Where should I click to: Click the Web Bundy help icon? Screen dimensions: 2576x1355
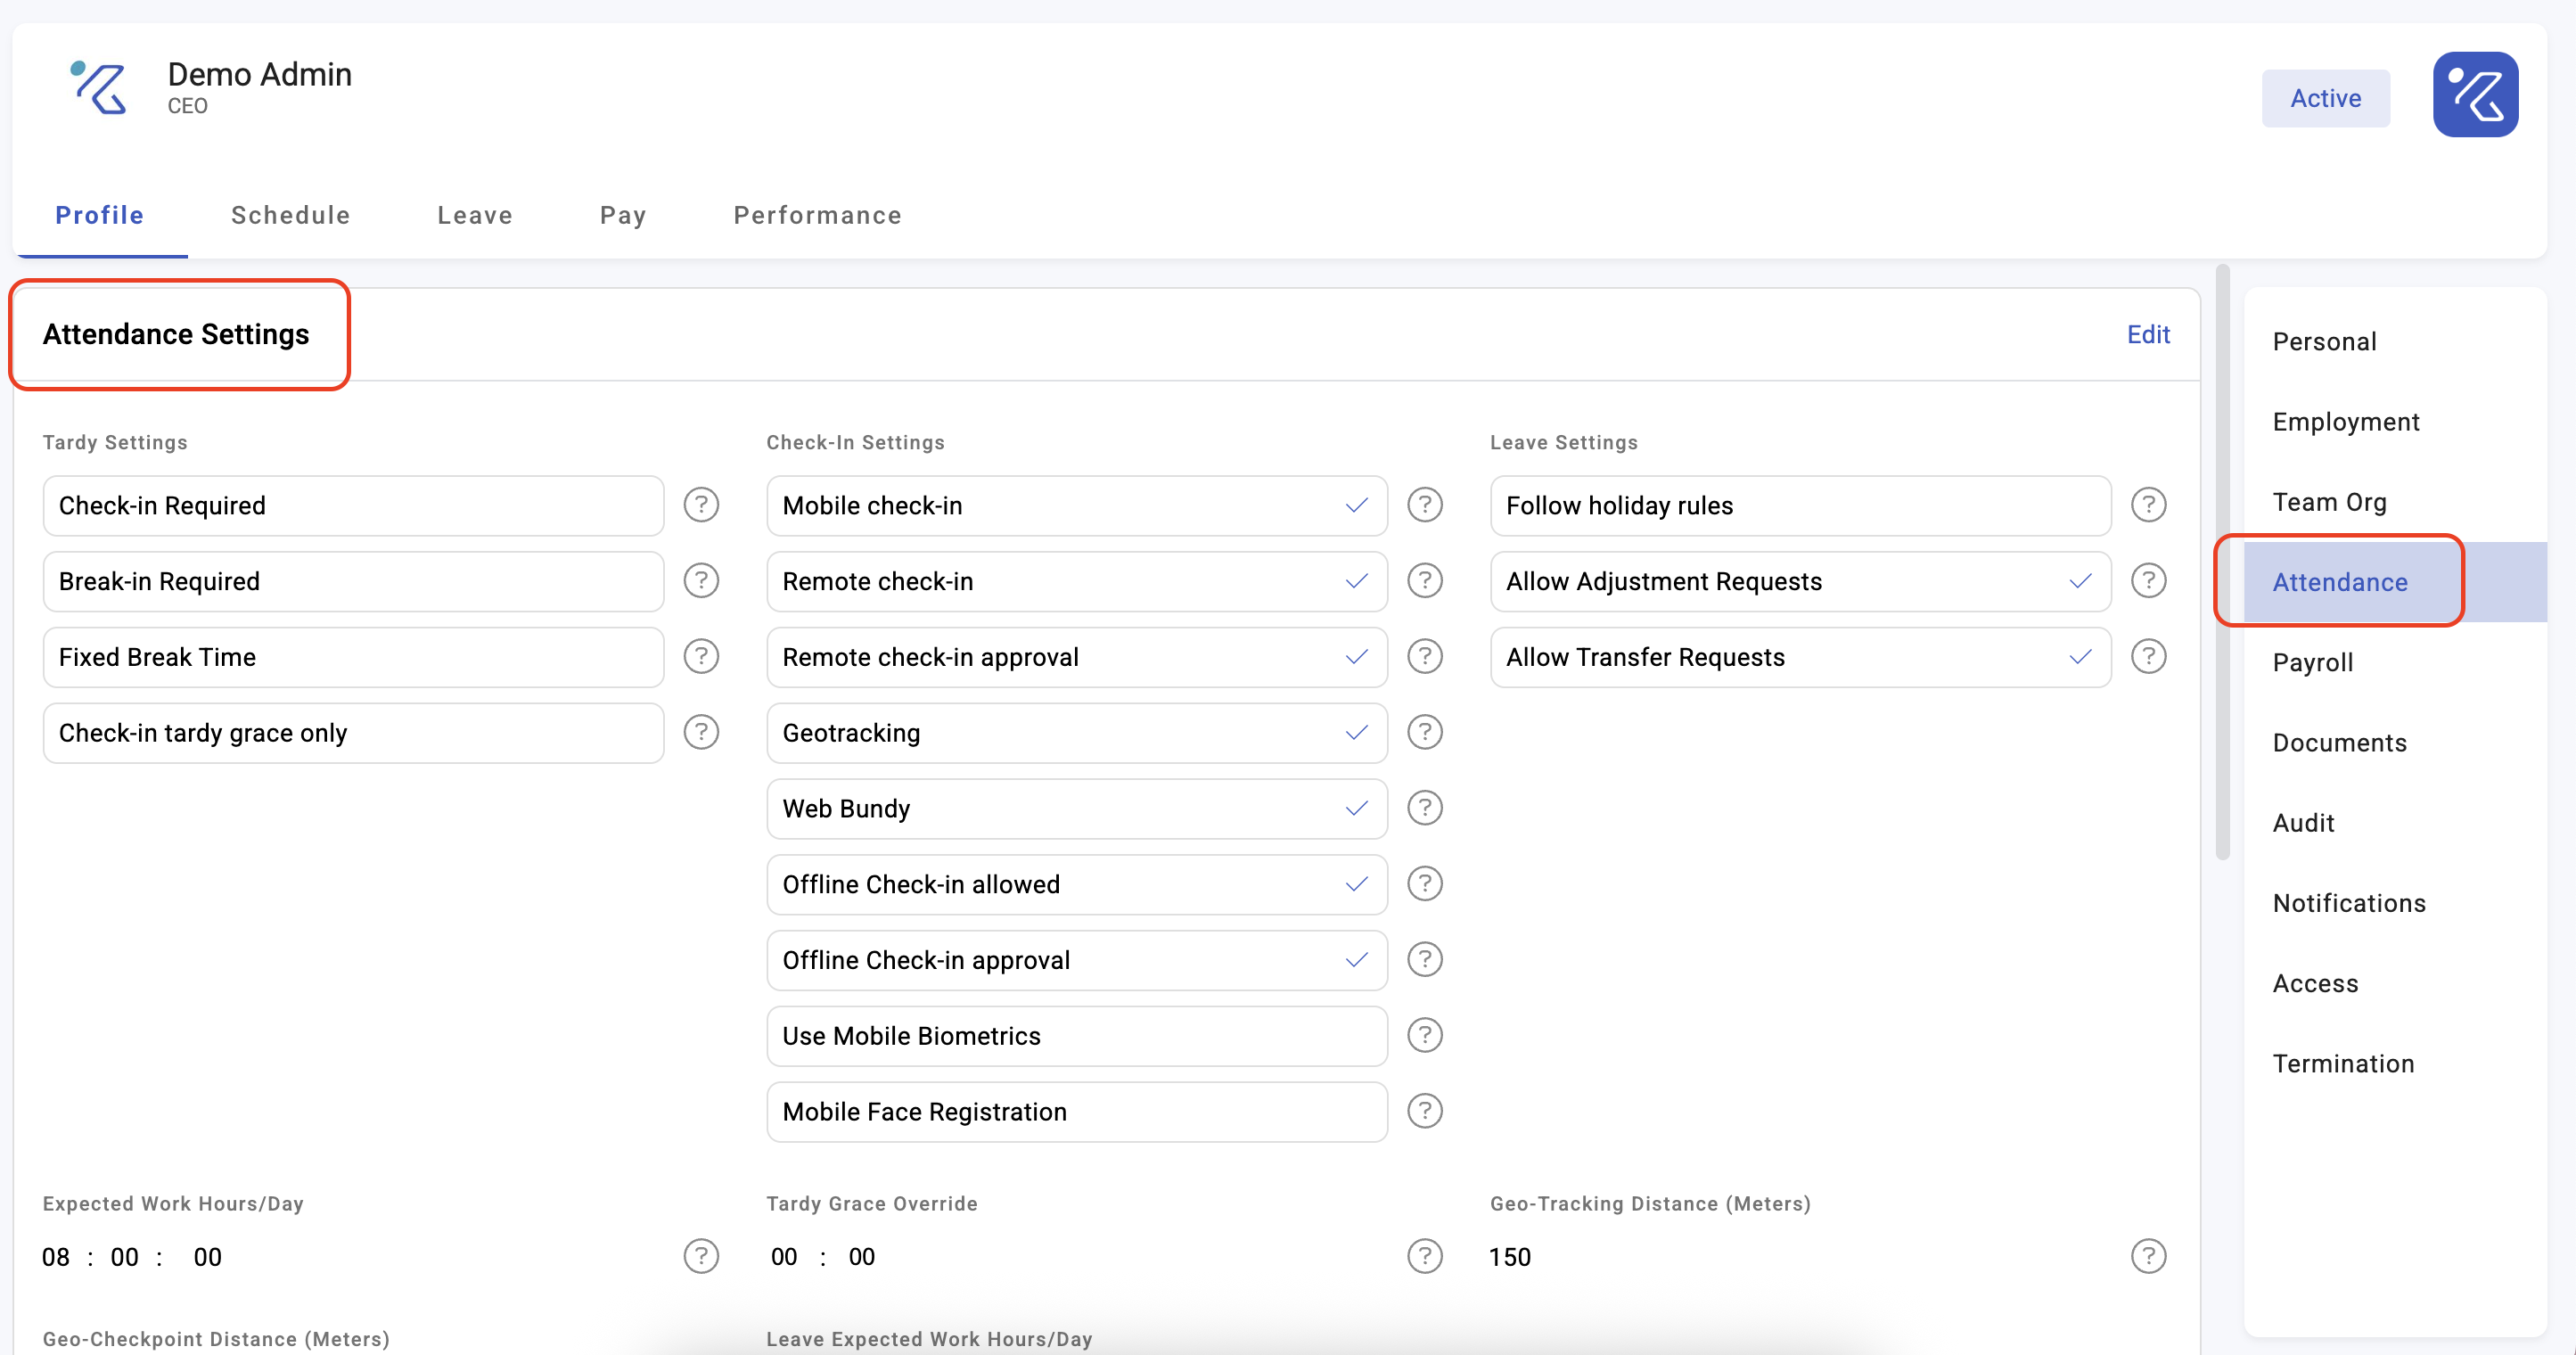pos(1425,808)
